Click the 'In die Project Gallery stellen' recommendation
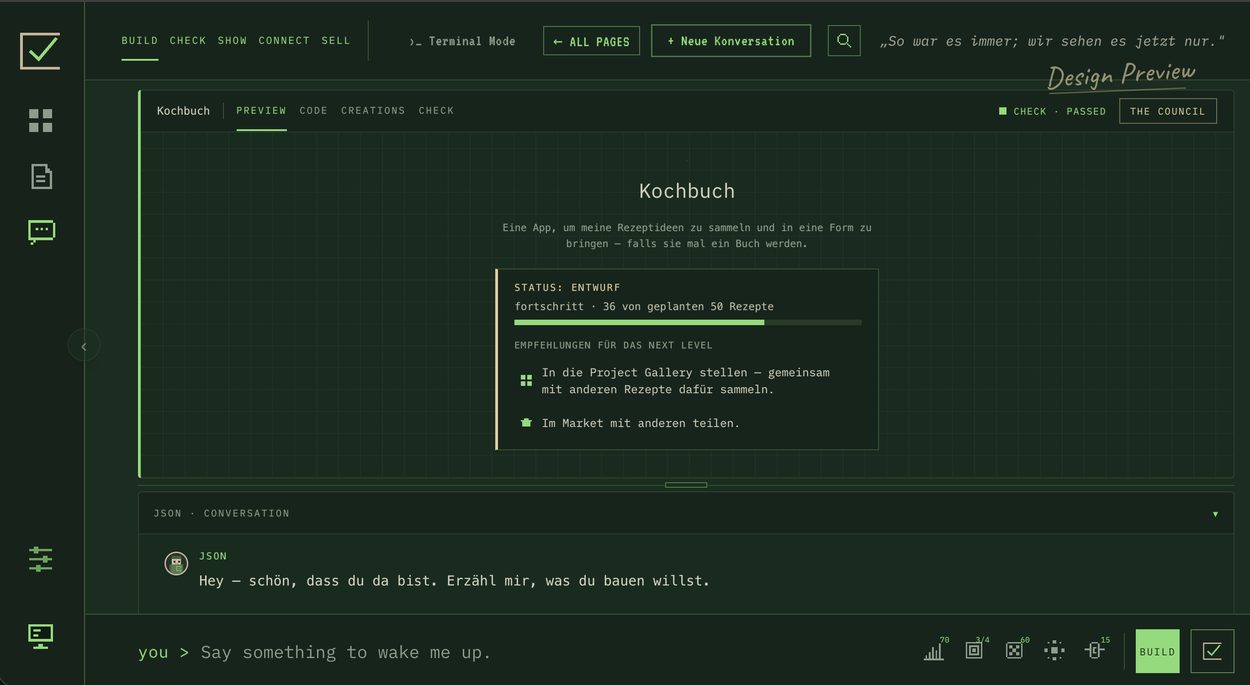This screenshot has height=685, width=1250. pyautogui.click(x=686, y=381)
